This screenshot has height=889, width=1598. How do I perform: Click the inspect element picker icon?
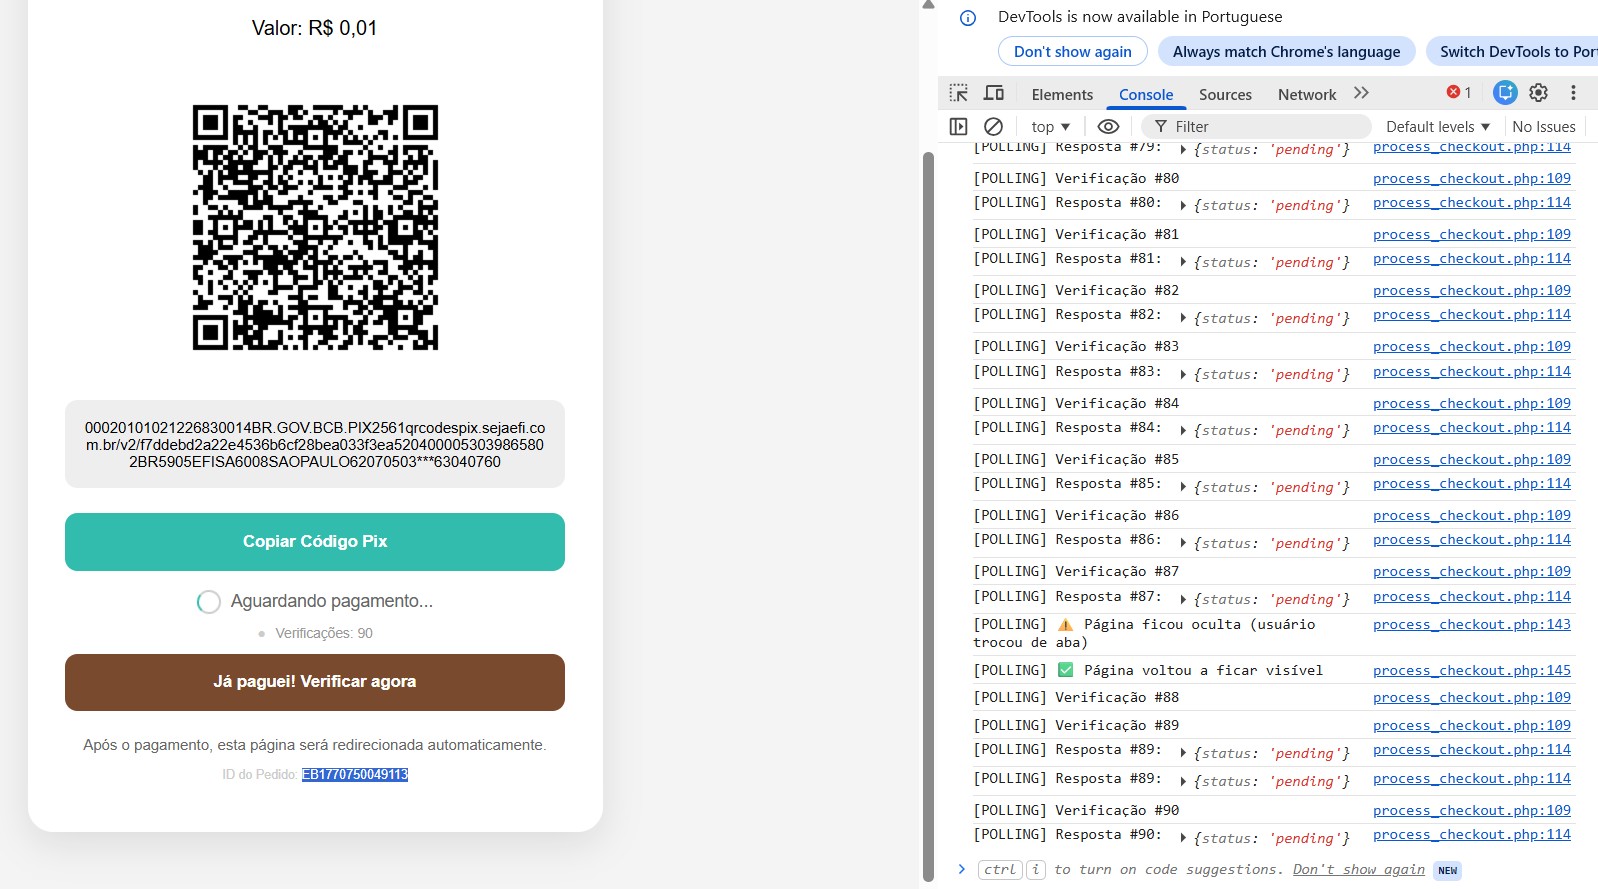click(x=958, y=93)
